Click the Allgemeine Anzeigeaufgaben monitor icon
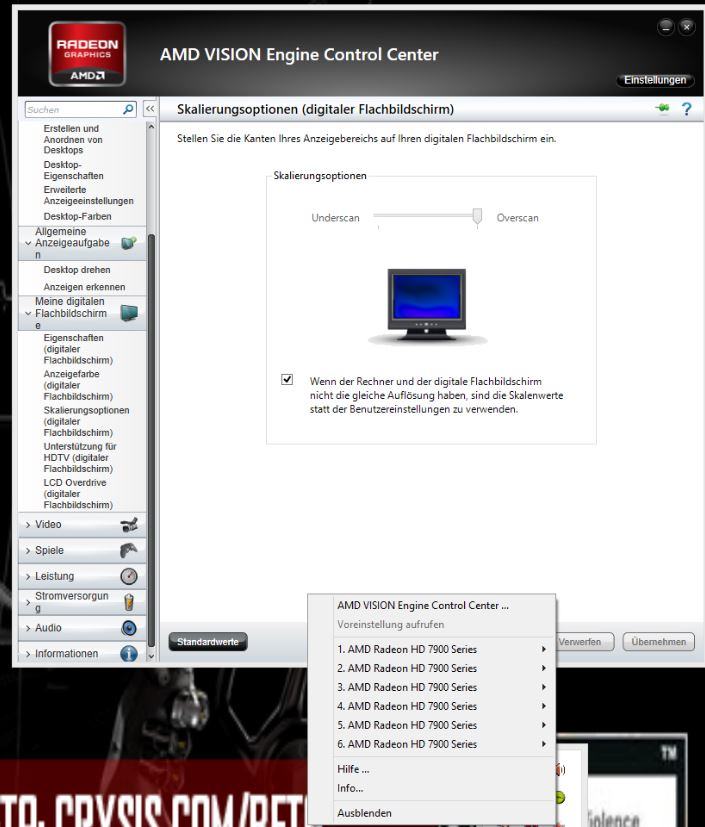705x827 pixels. 129,243
